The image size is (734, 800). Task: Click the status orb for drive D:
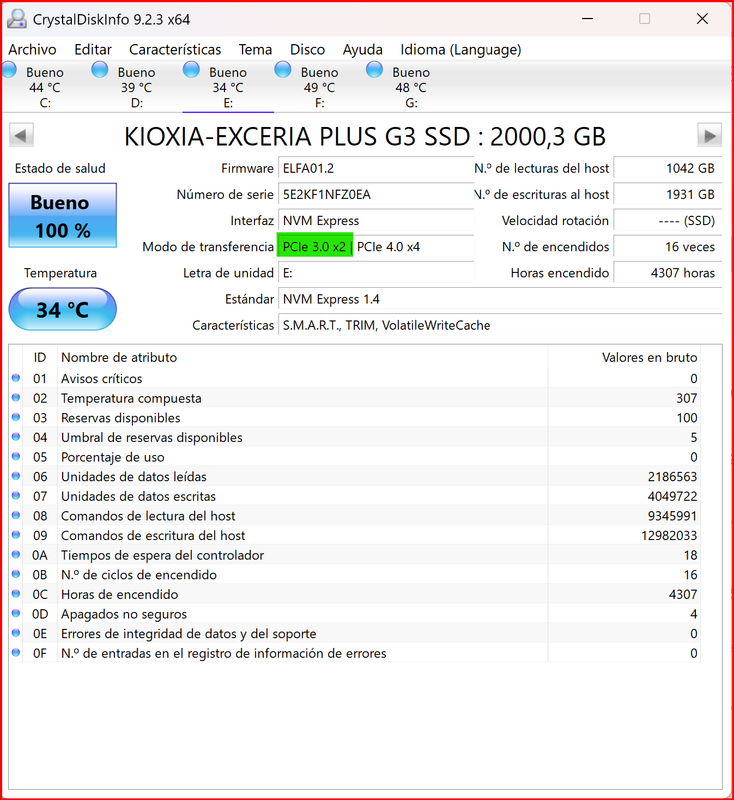[x=99, y=69]
